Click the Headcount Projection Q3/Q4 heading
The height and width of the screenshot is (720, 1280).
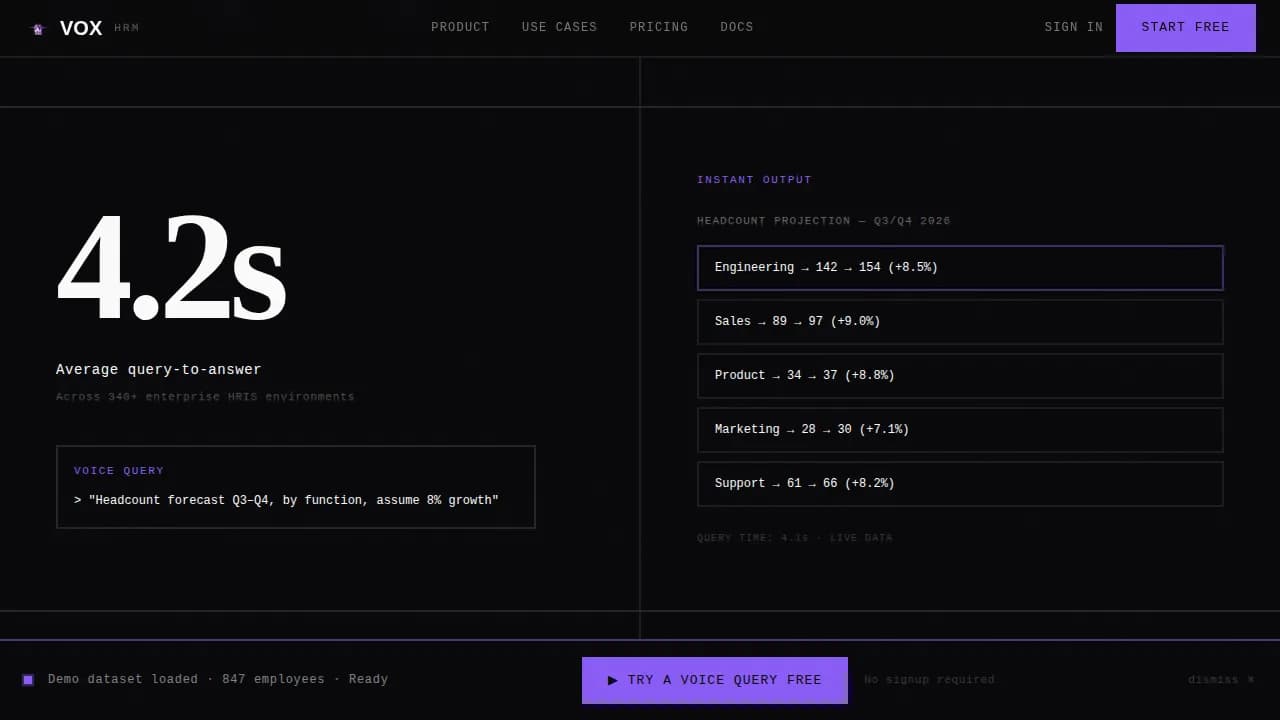coord(824,221)
